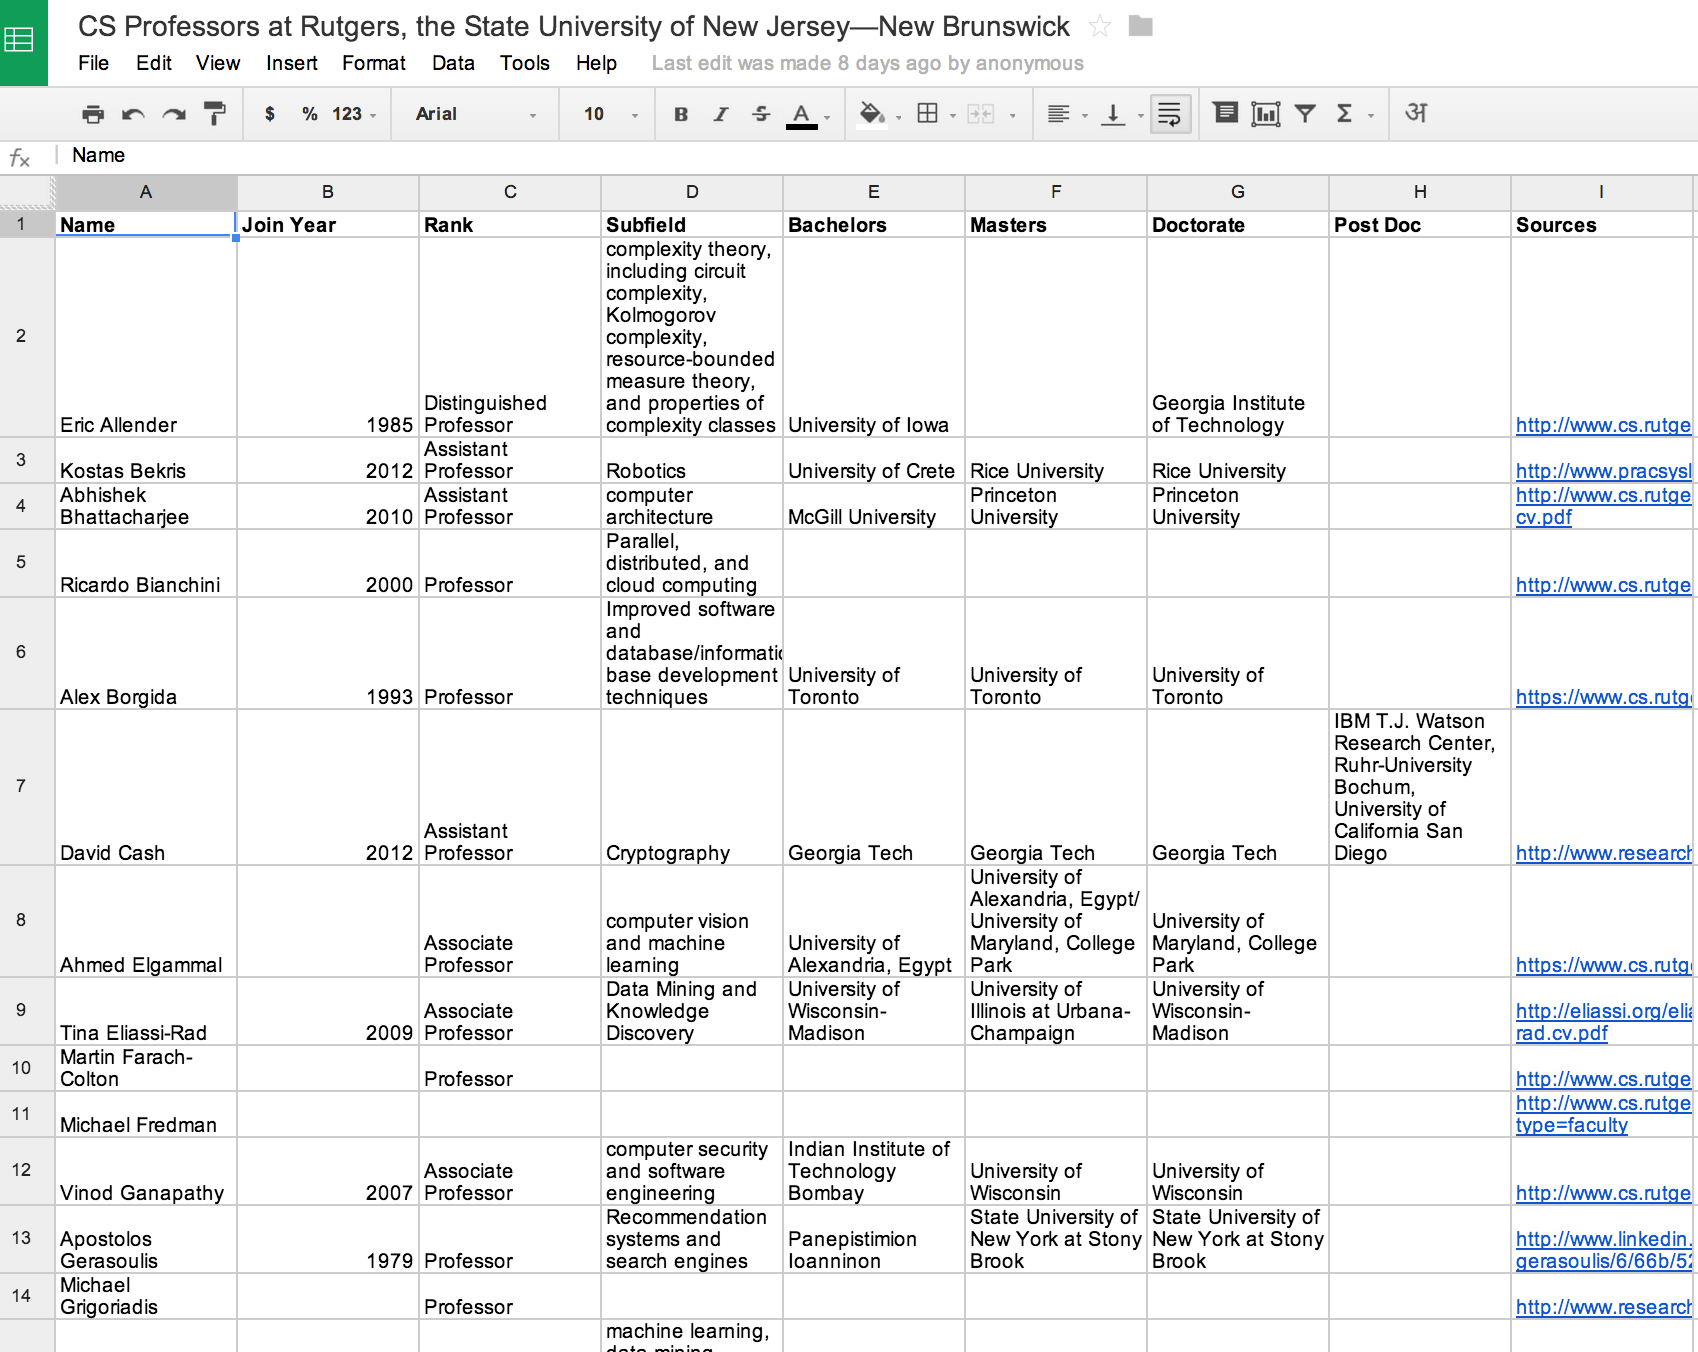Open Kostas Bekris pracsys source link
The width and height of the screenshot is (1698, 1352).
coord(1603,471)
